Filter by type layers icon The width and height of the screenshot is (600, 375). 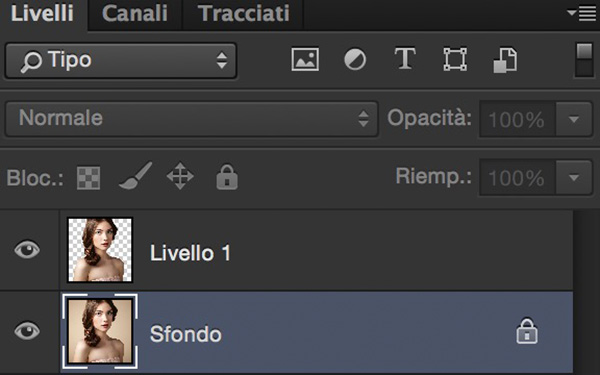pyautogui.click(x=405, y=59)
